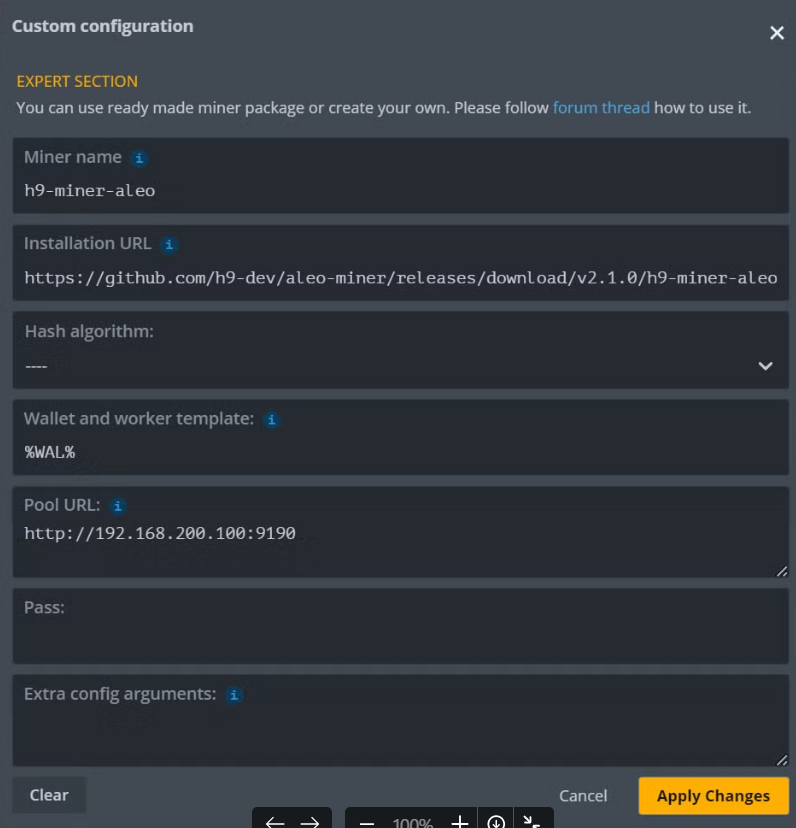Click the collapse fullscreen arrows icon
The image size is (796, 828).
click(532, 821)
